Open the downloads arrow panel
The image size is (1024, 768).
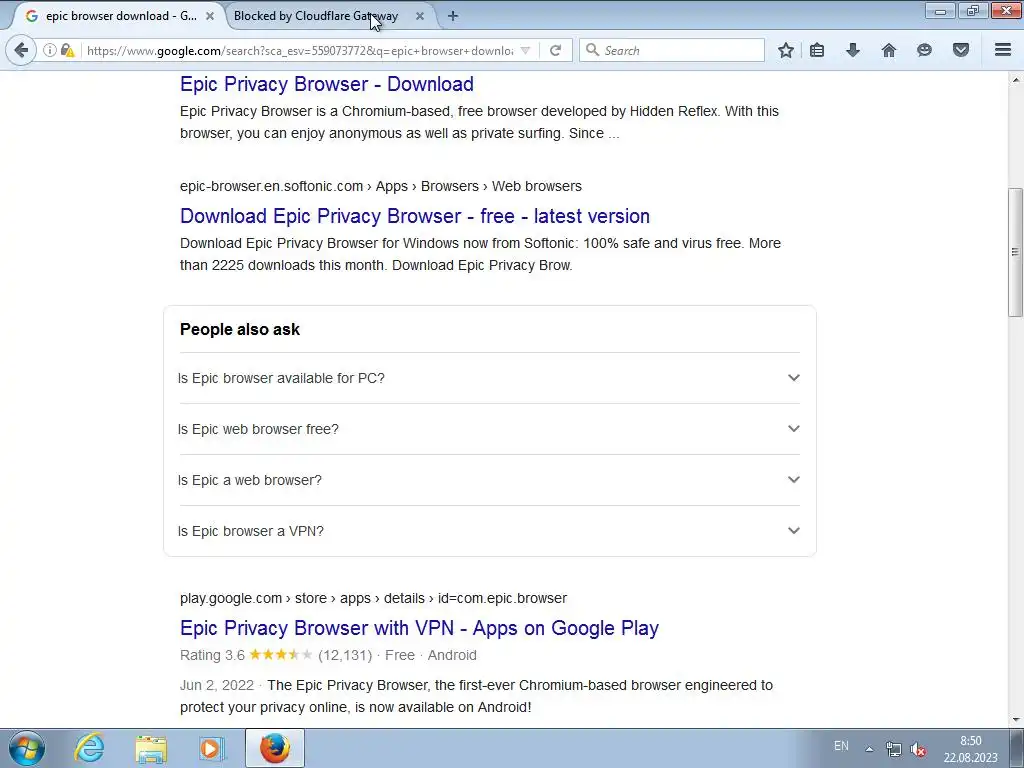coord(853,50)
